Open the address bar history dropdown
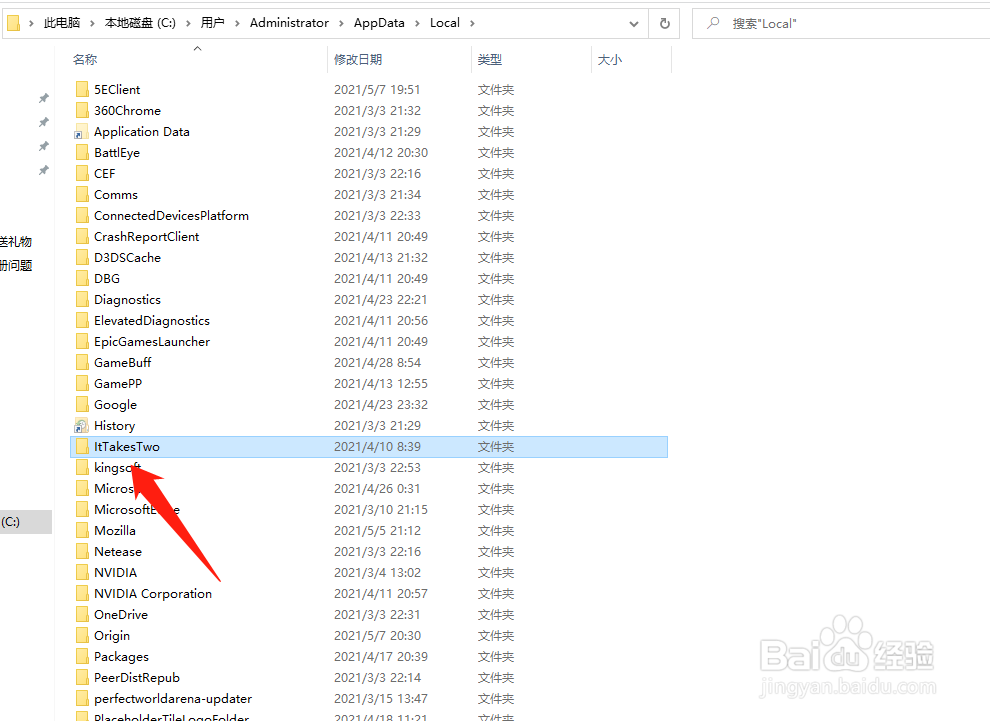Image resolution: width=990 pixels, height=721 pixels. click(634, 24)
